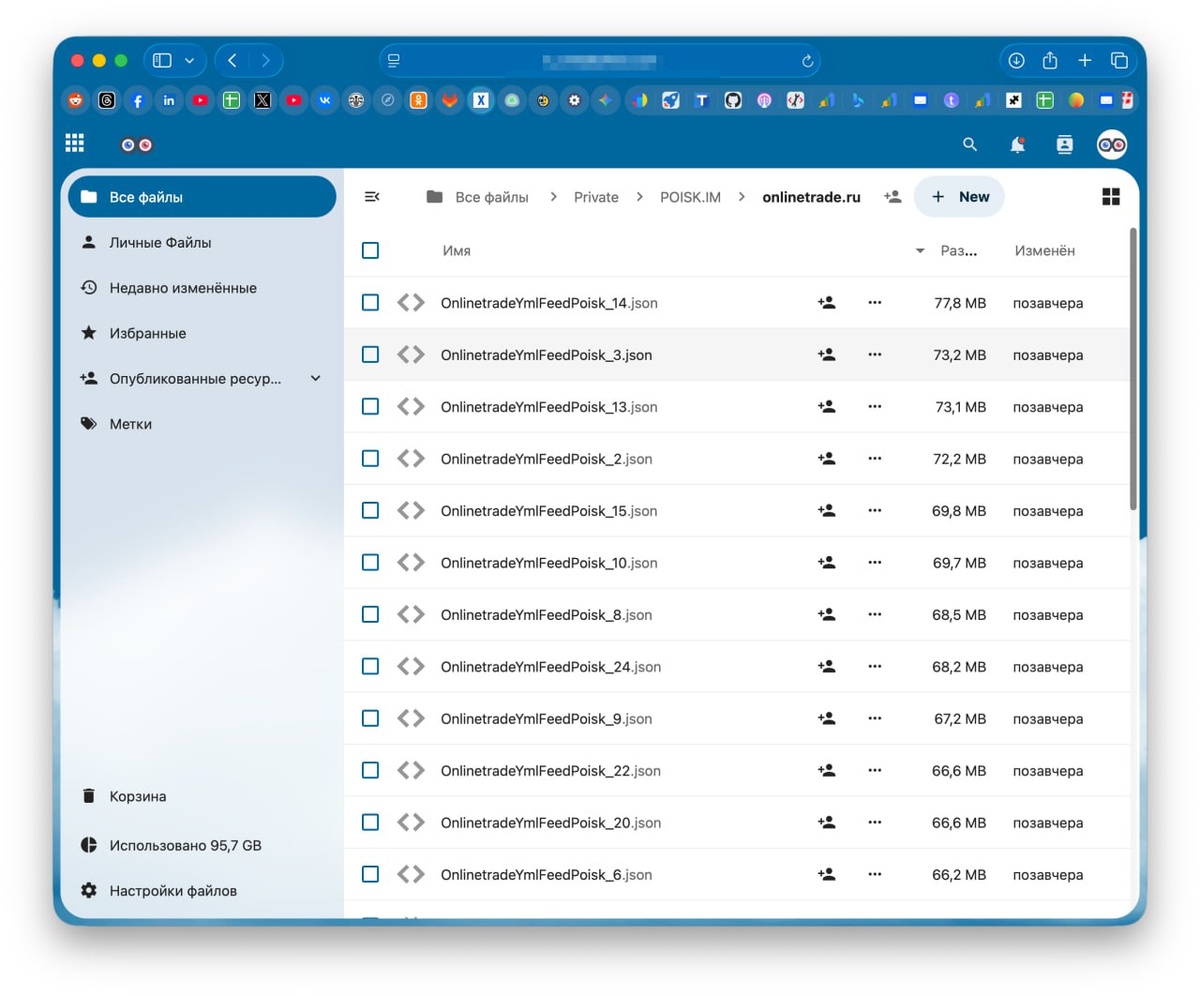Open the Safari sidebar dropdown arrow
The image size is (1200, 996).
click(189, 61)
